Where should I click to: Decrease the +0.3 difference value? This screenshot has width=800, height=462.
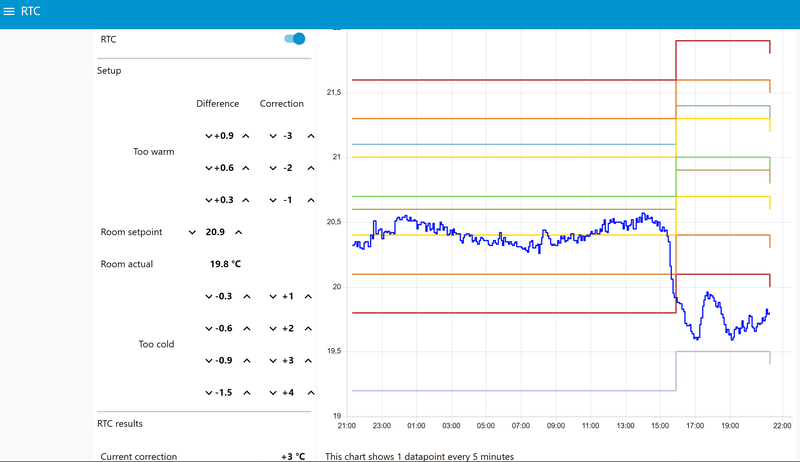pyautogui.click(x=208, y=200)
